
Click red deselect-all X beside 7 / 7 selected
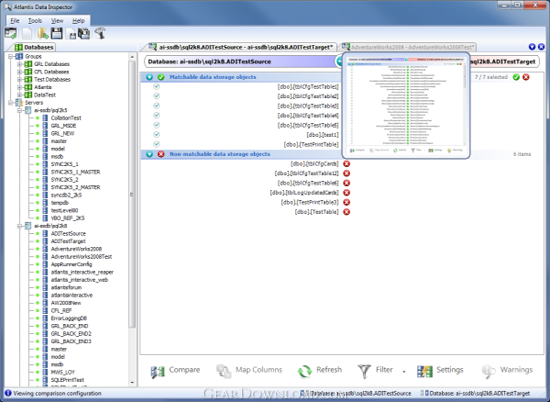tap(526, 77)
